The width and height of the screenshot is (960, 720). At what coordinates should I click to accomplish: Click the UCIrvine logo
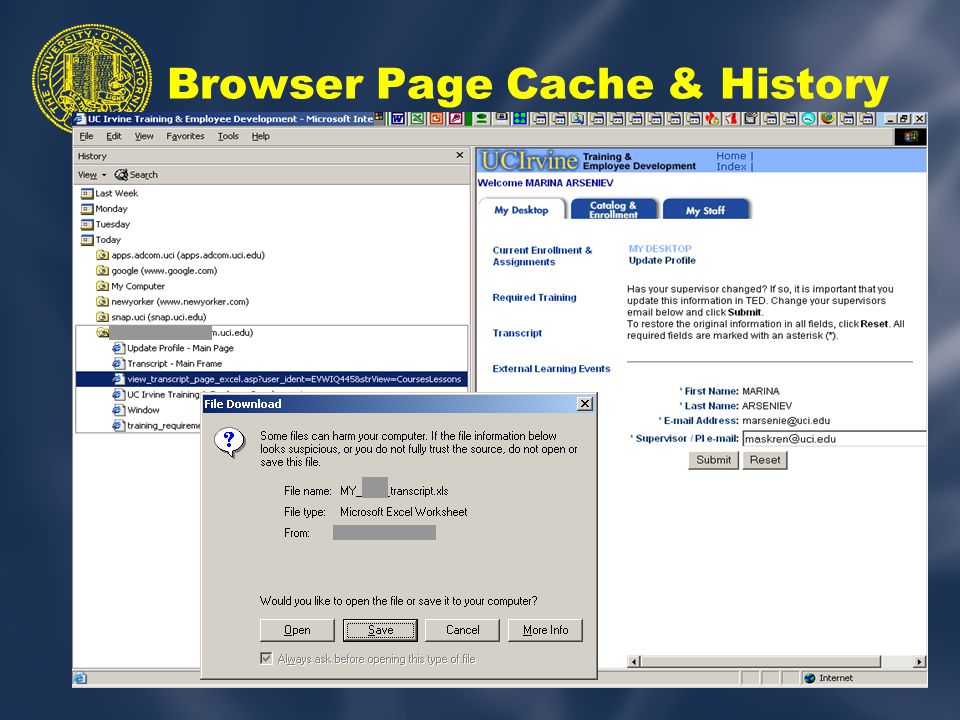point(529,160)
